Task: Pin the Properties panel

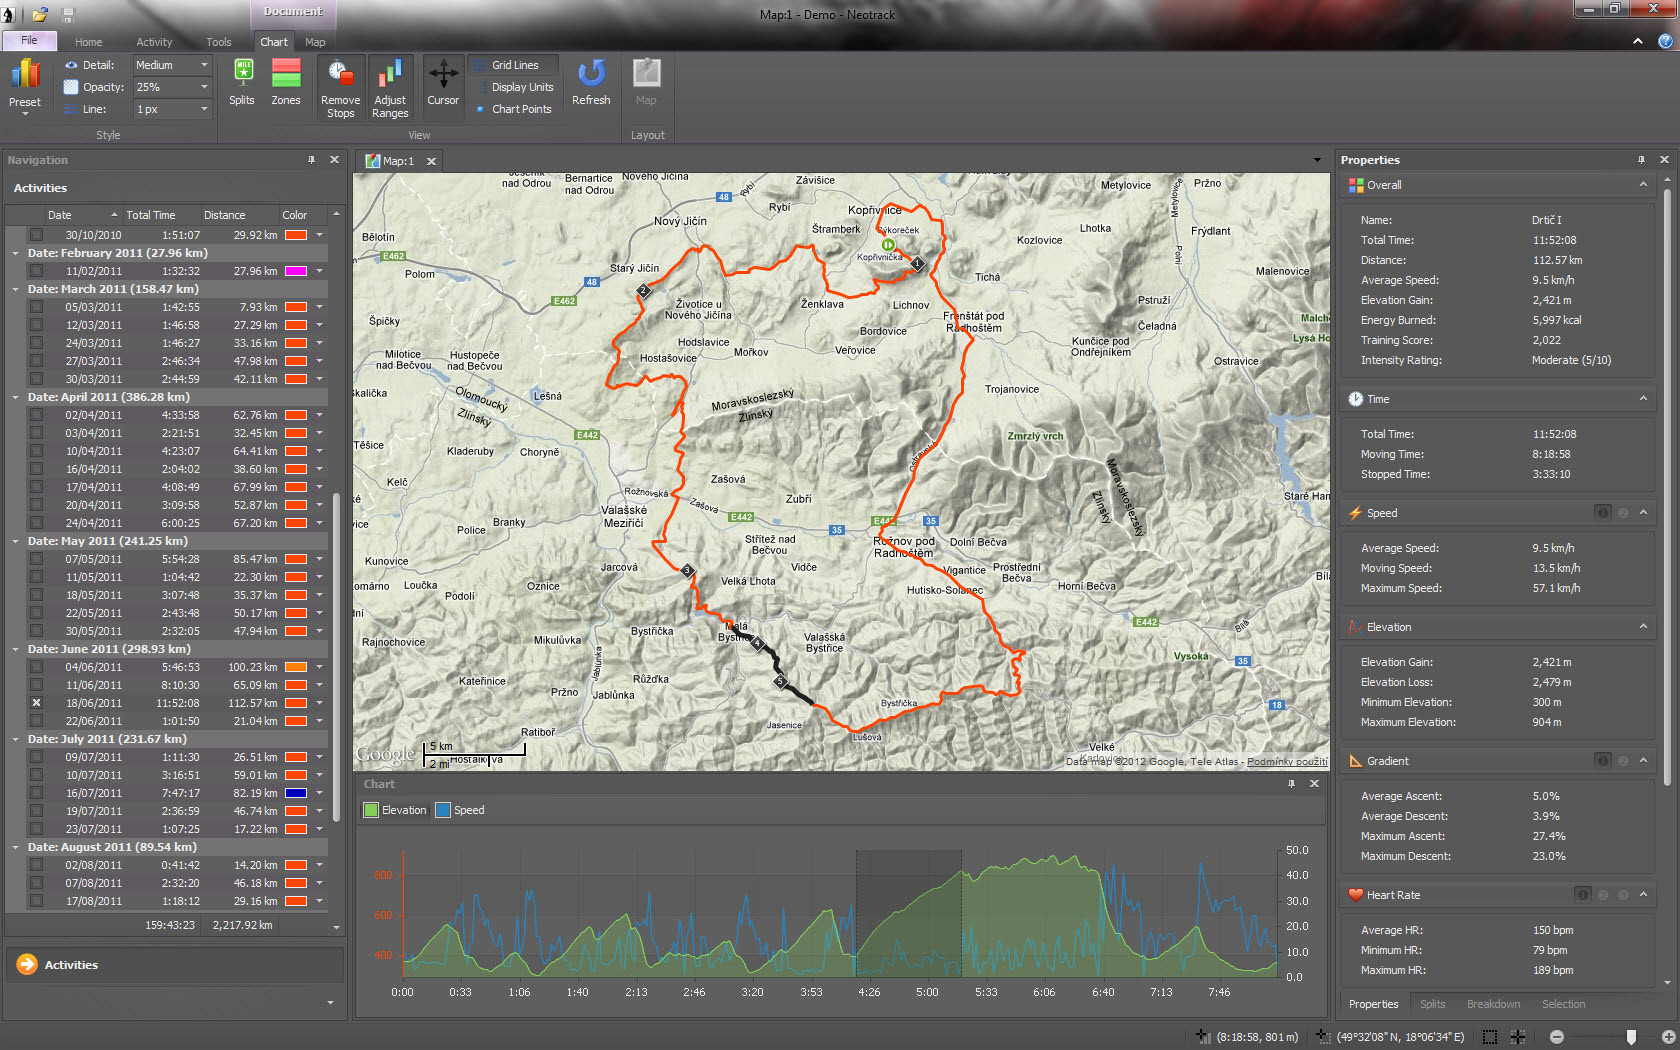Action: [1641, 160]
